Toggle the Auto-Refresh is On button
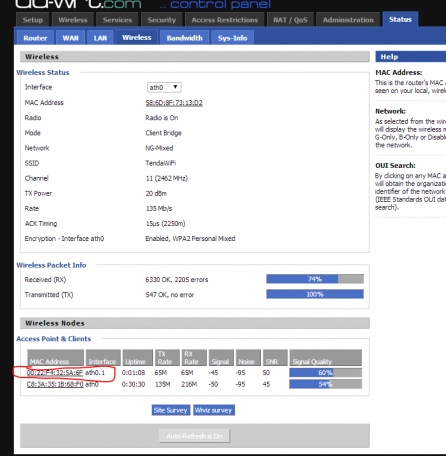The height and width of the screenshot is (456, 446). pos(194,436)
